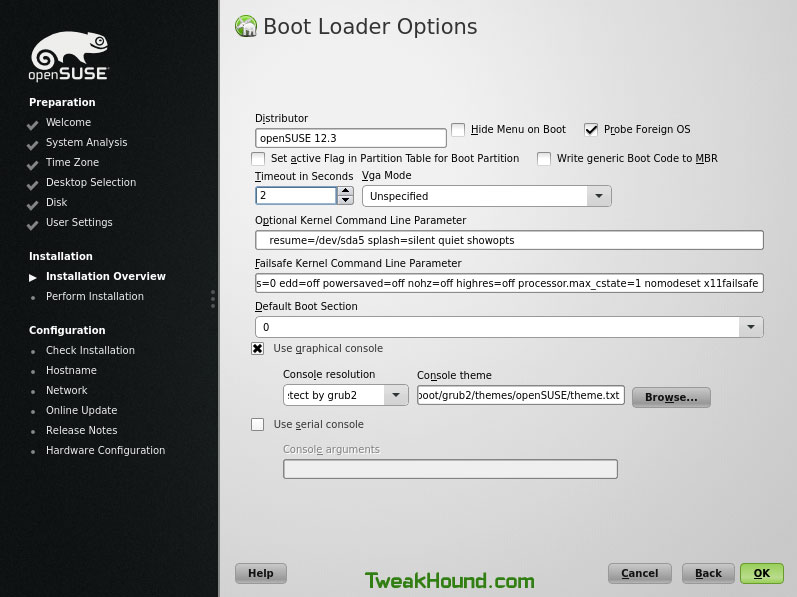Click the Optional Kernel Command Line Parameter field
797x597 pixels.
click(x=509, y=240)
